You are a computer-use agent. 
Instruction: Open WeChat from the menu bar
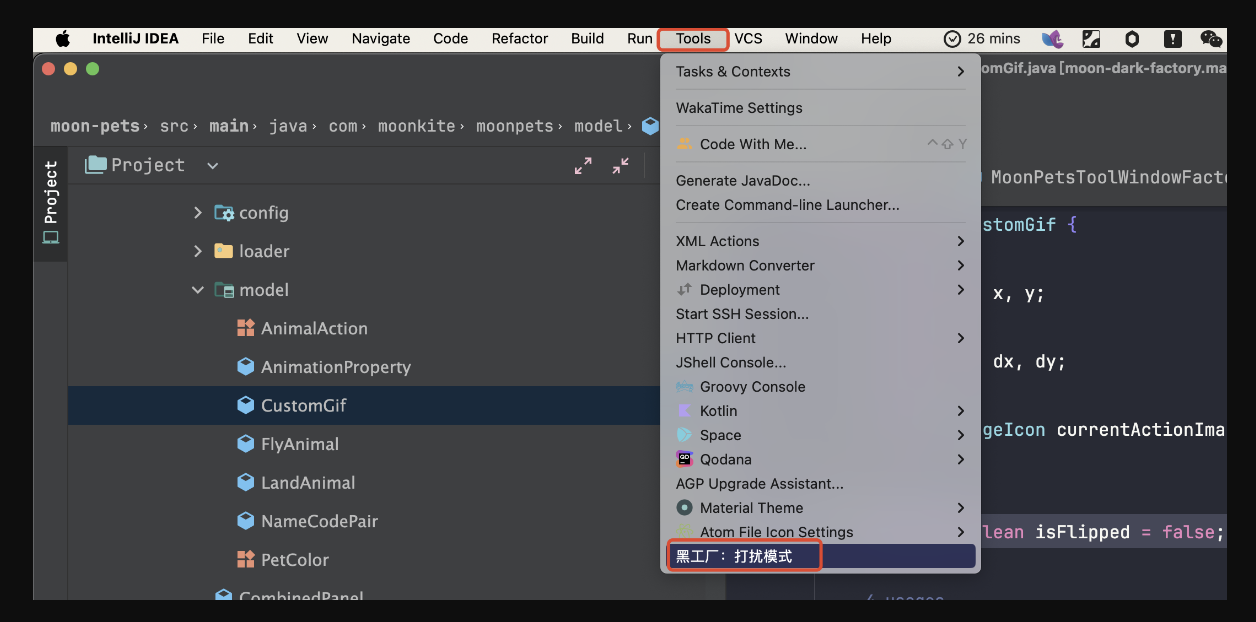(x=1211, y=39)
